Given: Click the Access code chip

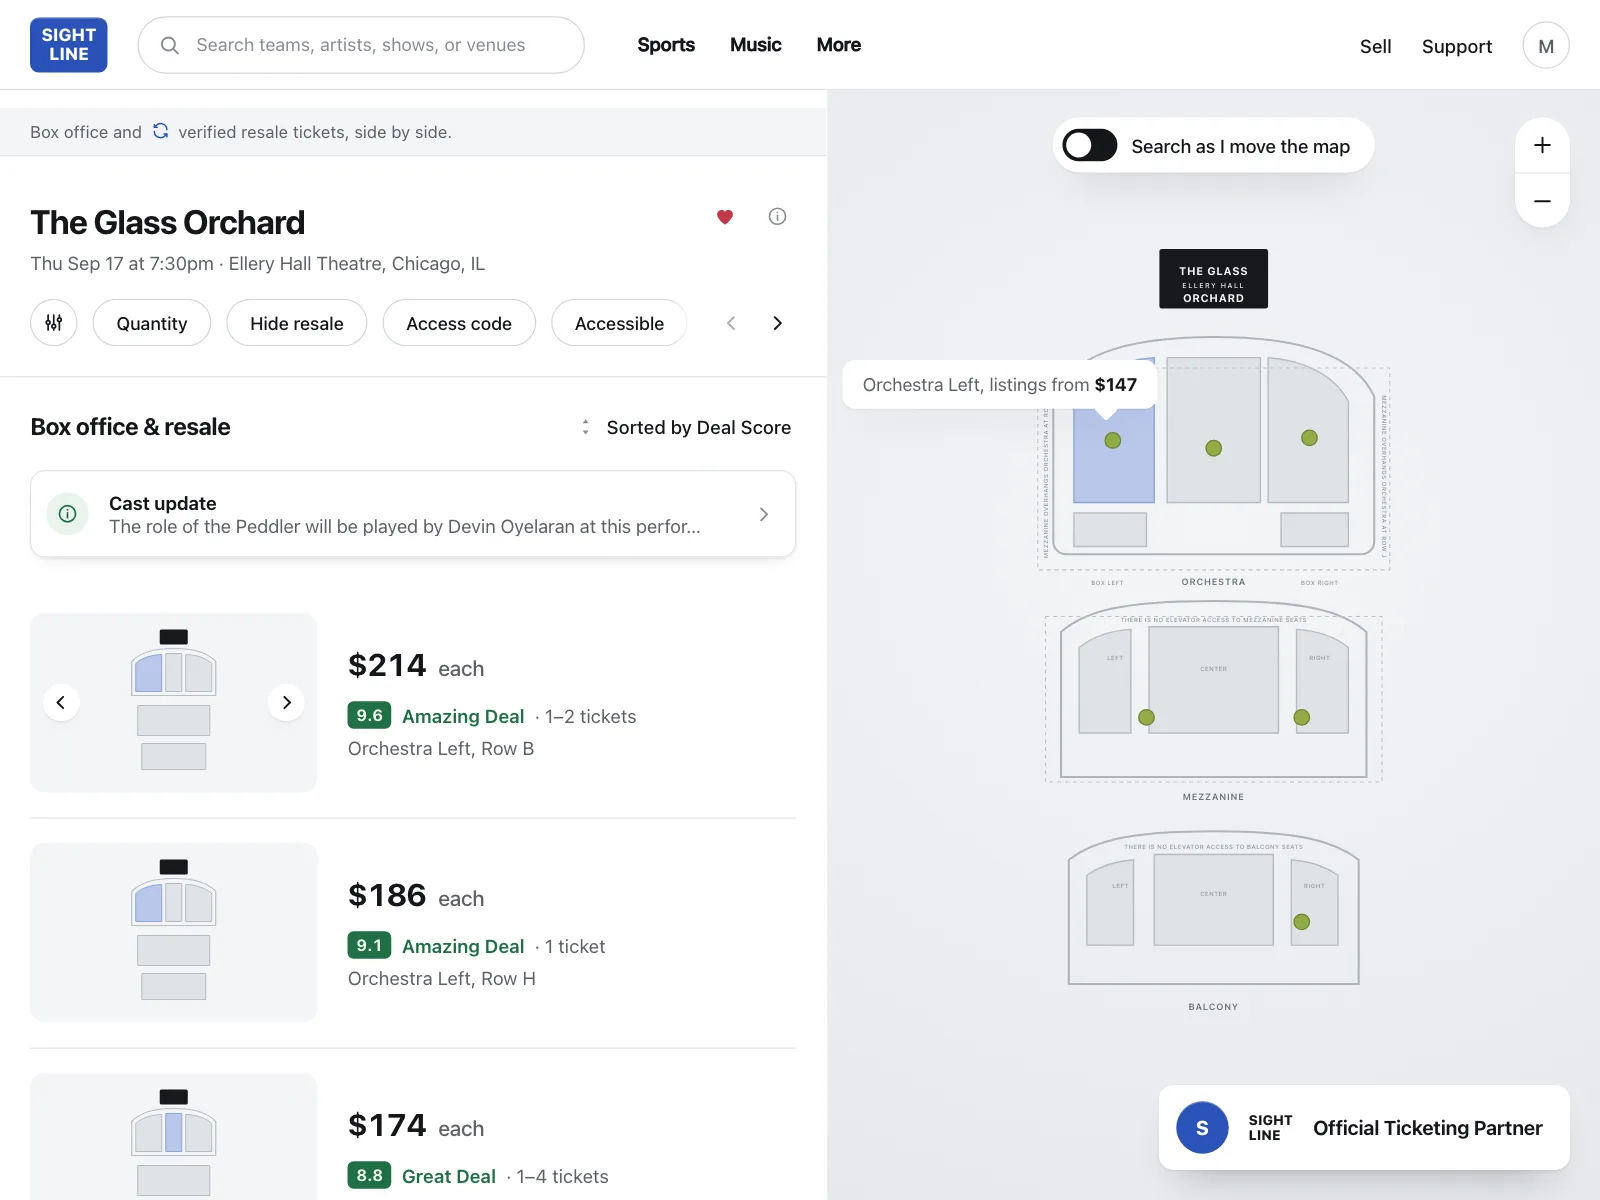Looking at the screenshot, I should pos(459,323).
